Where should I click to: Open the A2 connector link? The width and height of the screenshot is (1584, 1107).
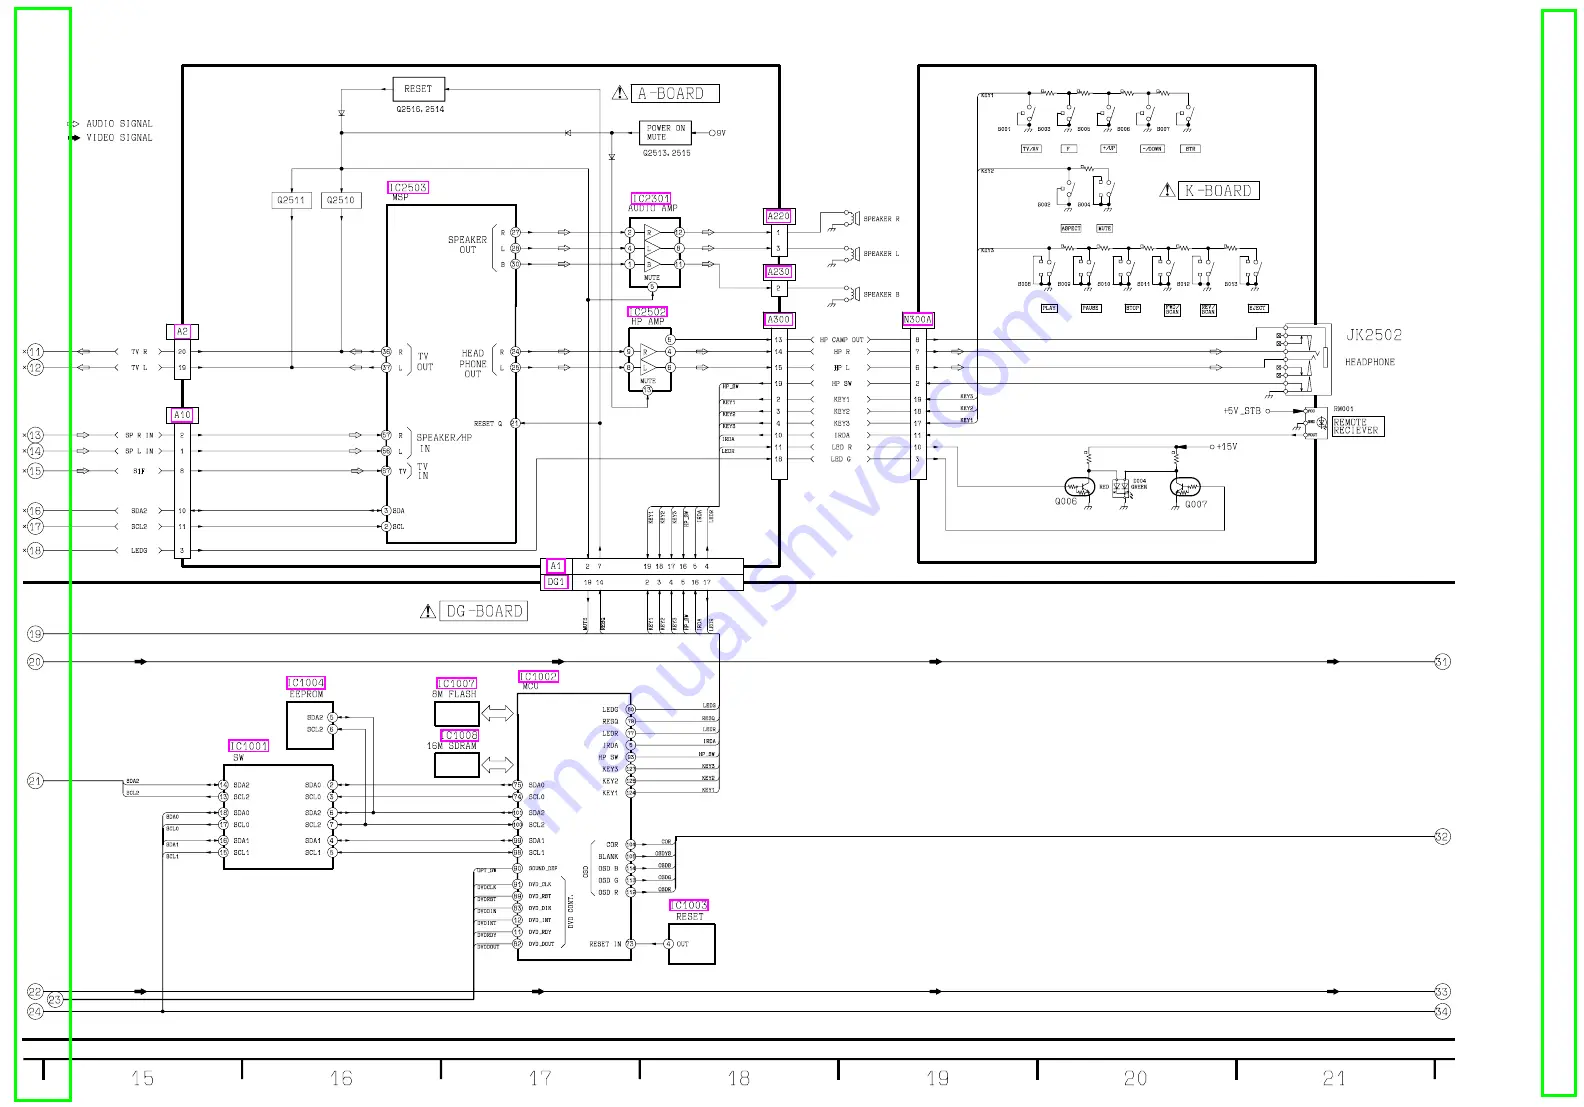pyautogui.click(x=182, y=331)
